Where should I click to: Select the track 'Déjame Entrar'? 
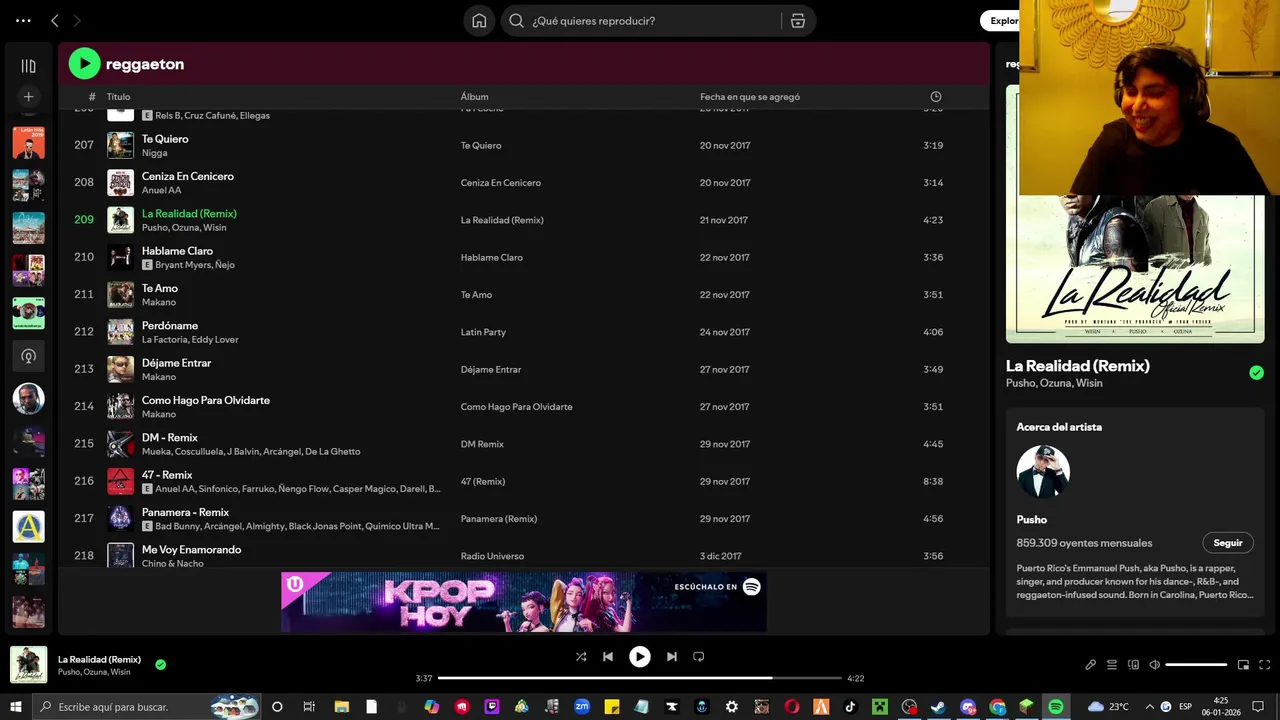(177, 363)
